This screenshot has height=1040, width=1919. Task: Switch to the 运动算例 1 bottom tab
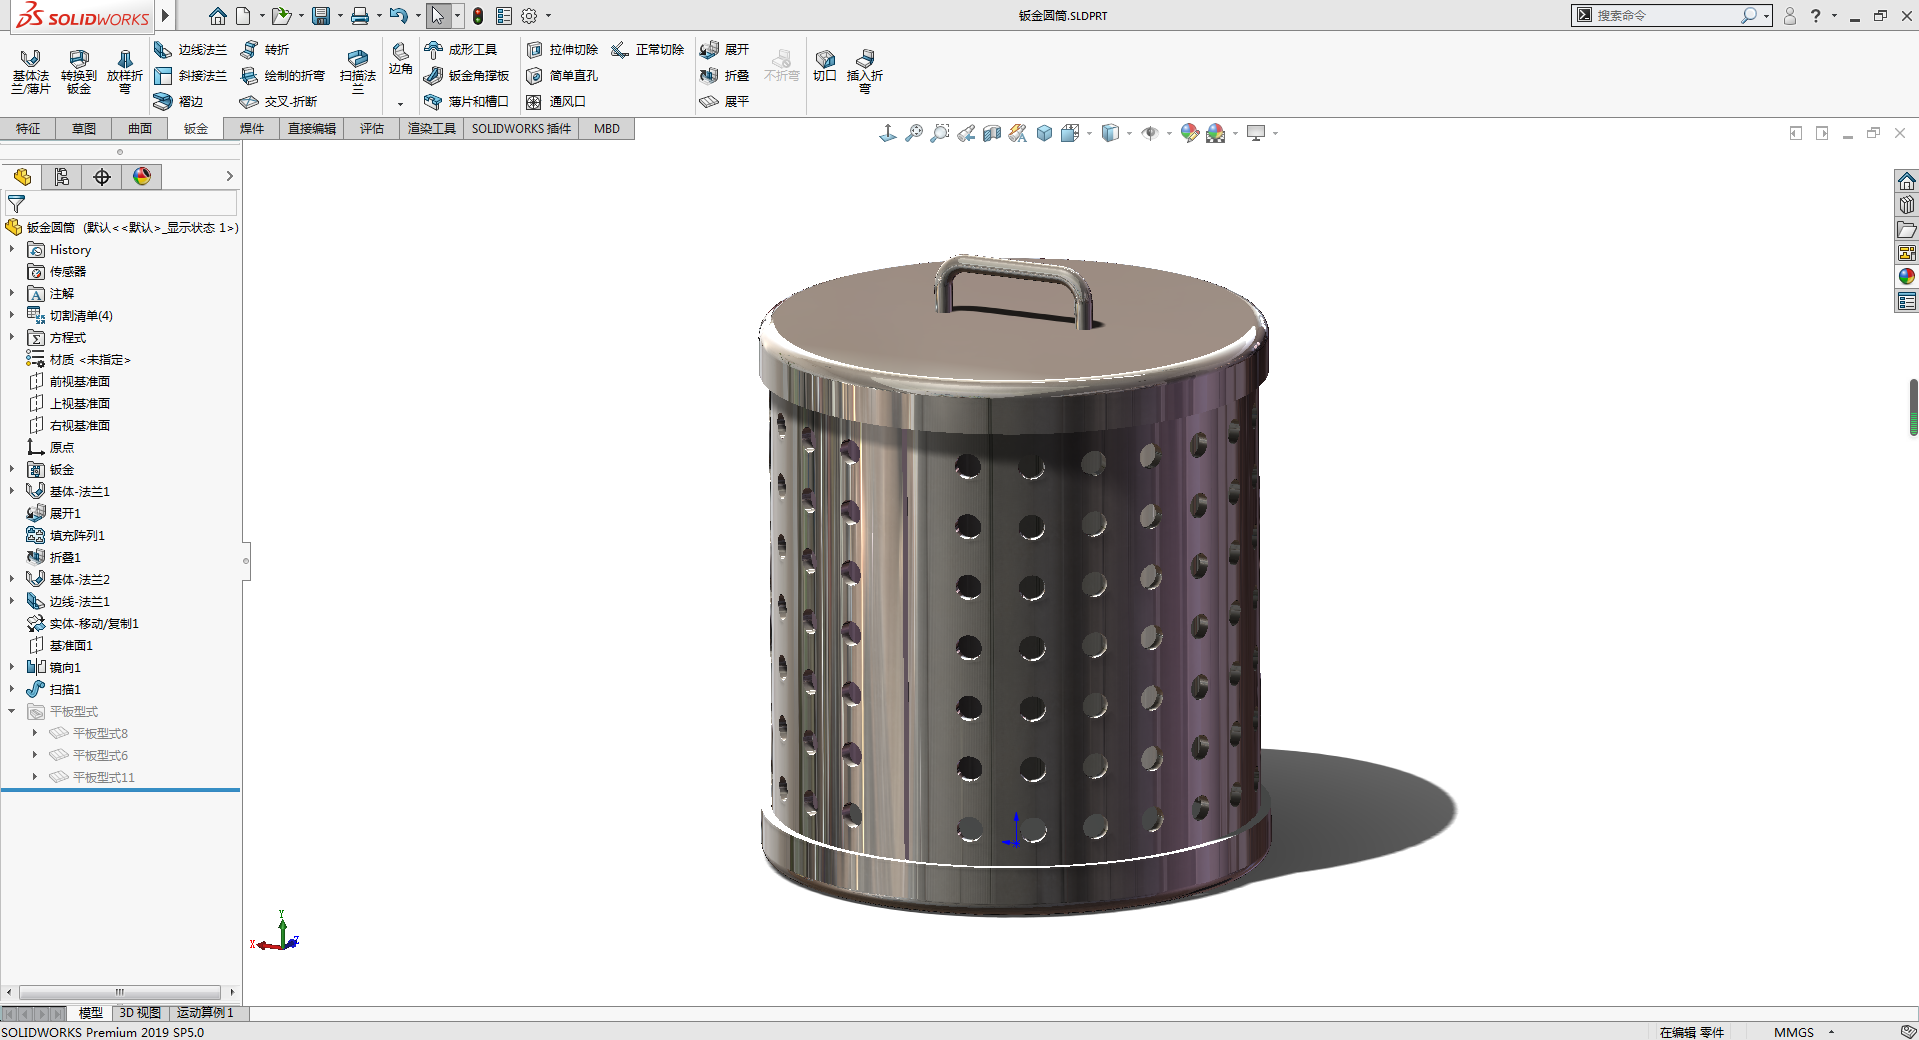(205, 1013)
